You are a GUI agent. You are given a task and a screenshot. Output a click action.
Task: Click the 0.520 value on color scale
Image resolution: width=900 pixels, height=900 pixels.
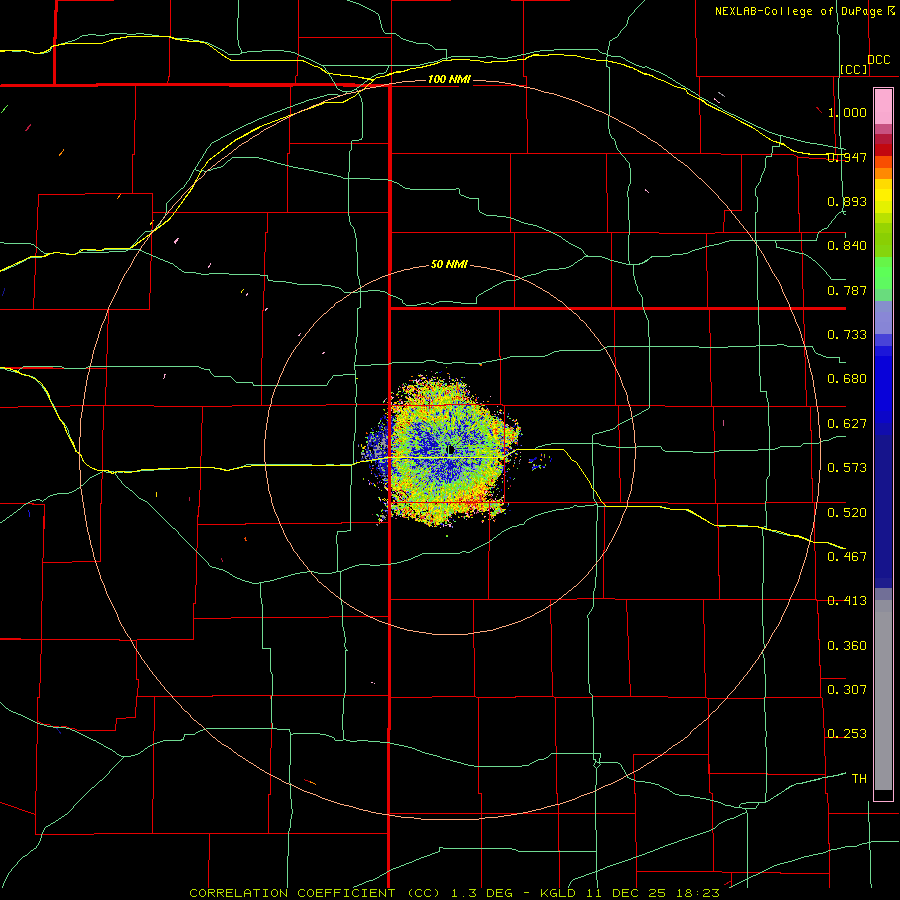[x=847, y=513]
